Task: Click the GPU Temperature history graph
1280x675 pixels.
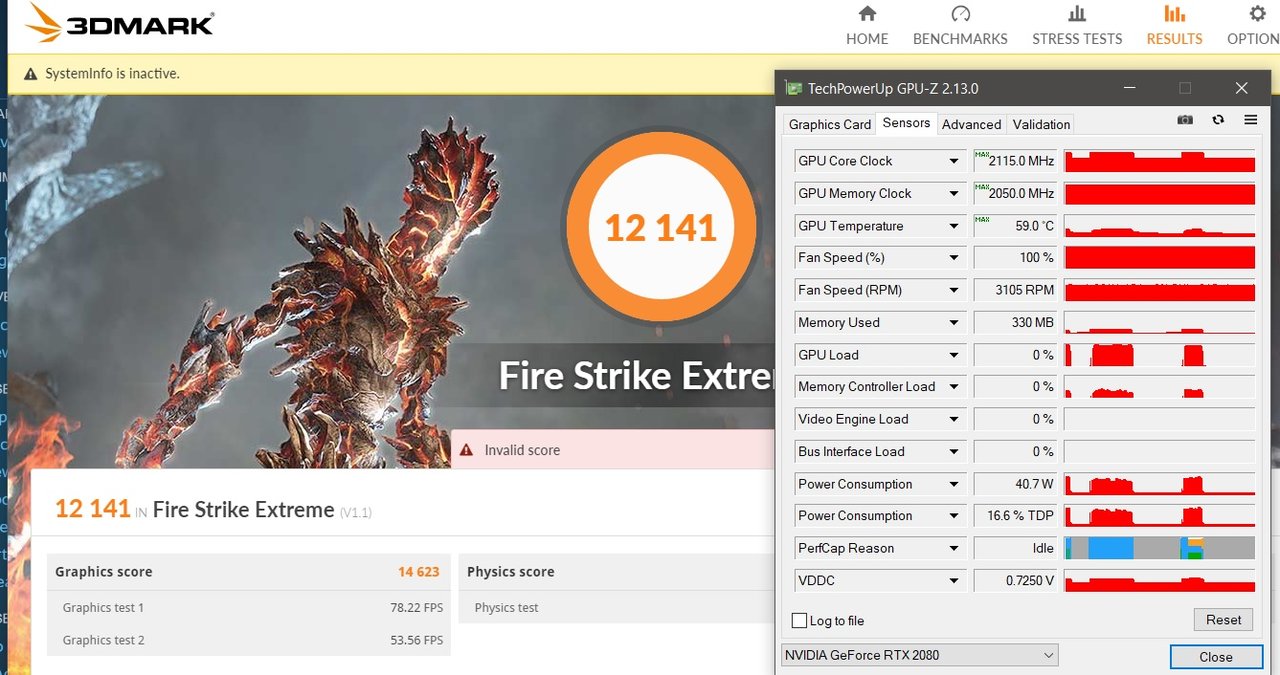Action: click(x=1160, y=226)
